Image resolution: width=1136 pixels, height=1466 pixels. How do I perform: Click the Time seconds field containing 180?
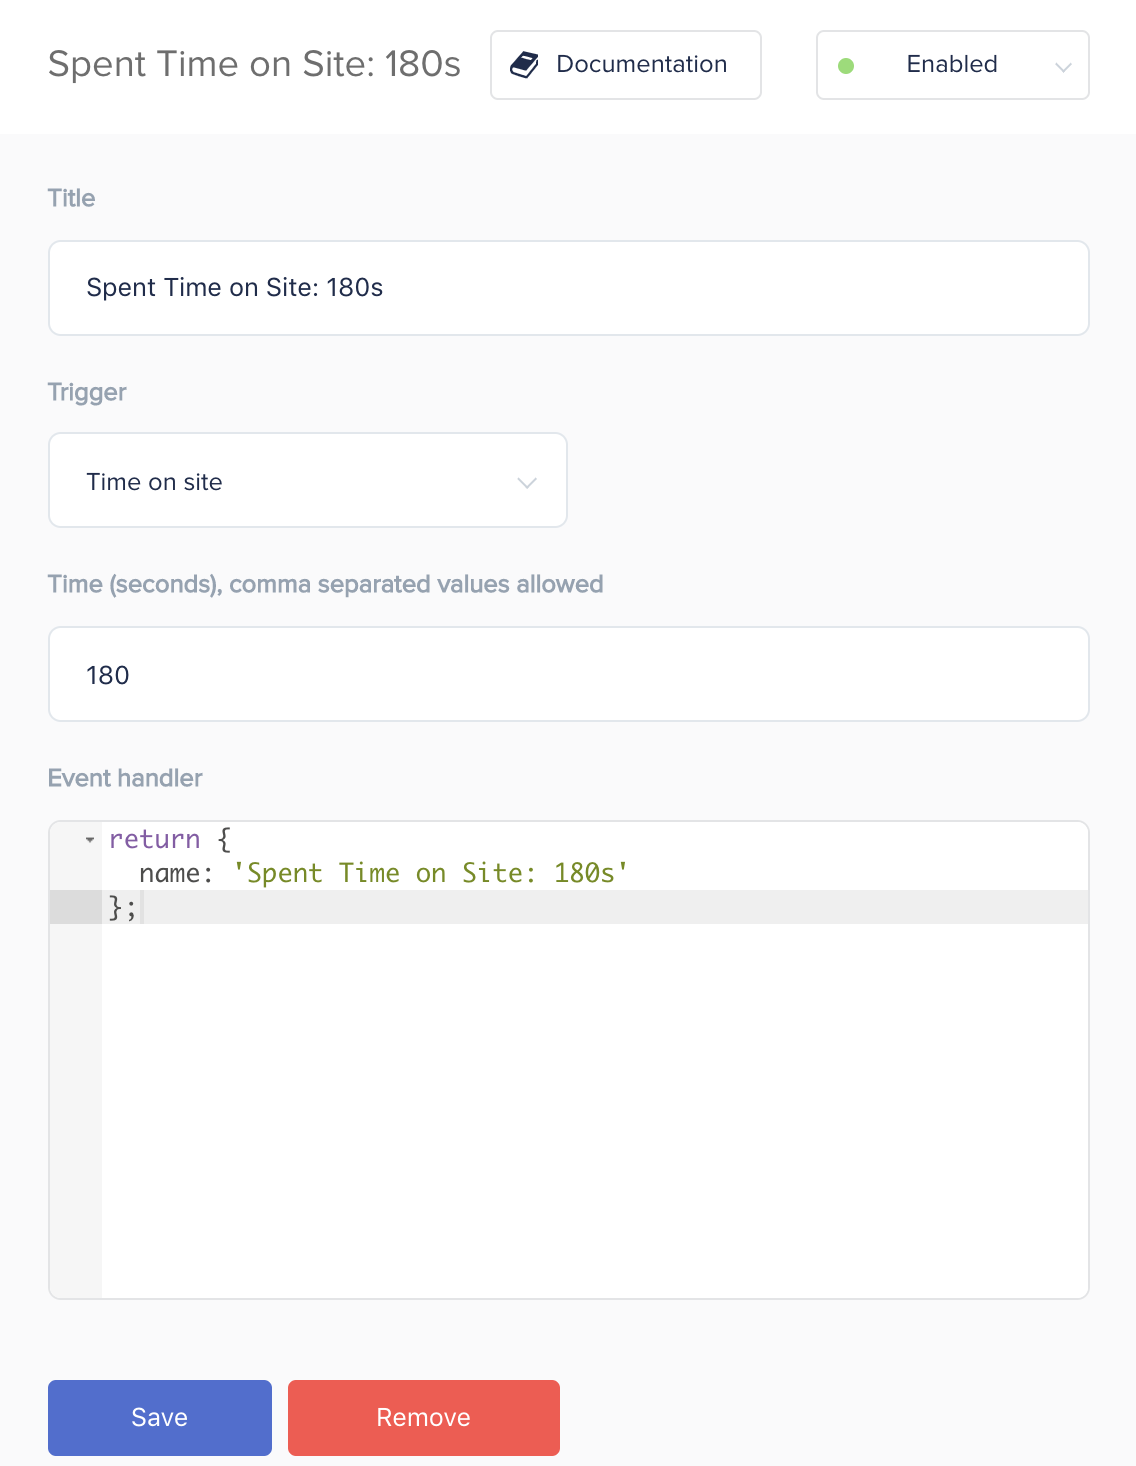pos(569,674)
